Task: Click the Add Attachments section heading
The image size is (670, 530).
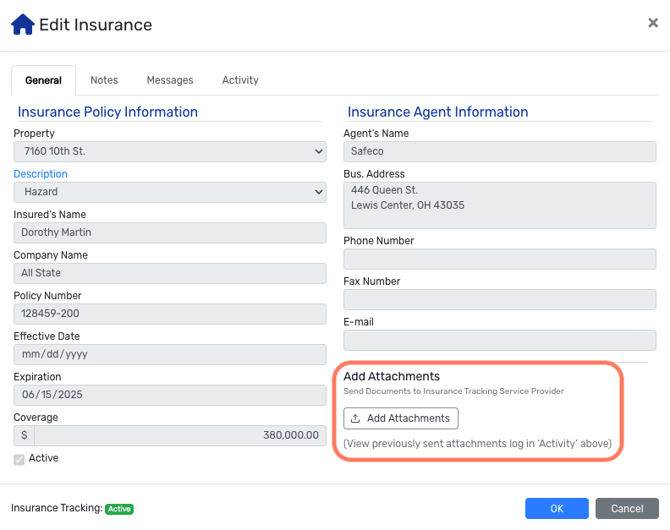Action: coord(391,377)
